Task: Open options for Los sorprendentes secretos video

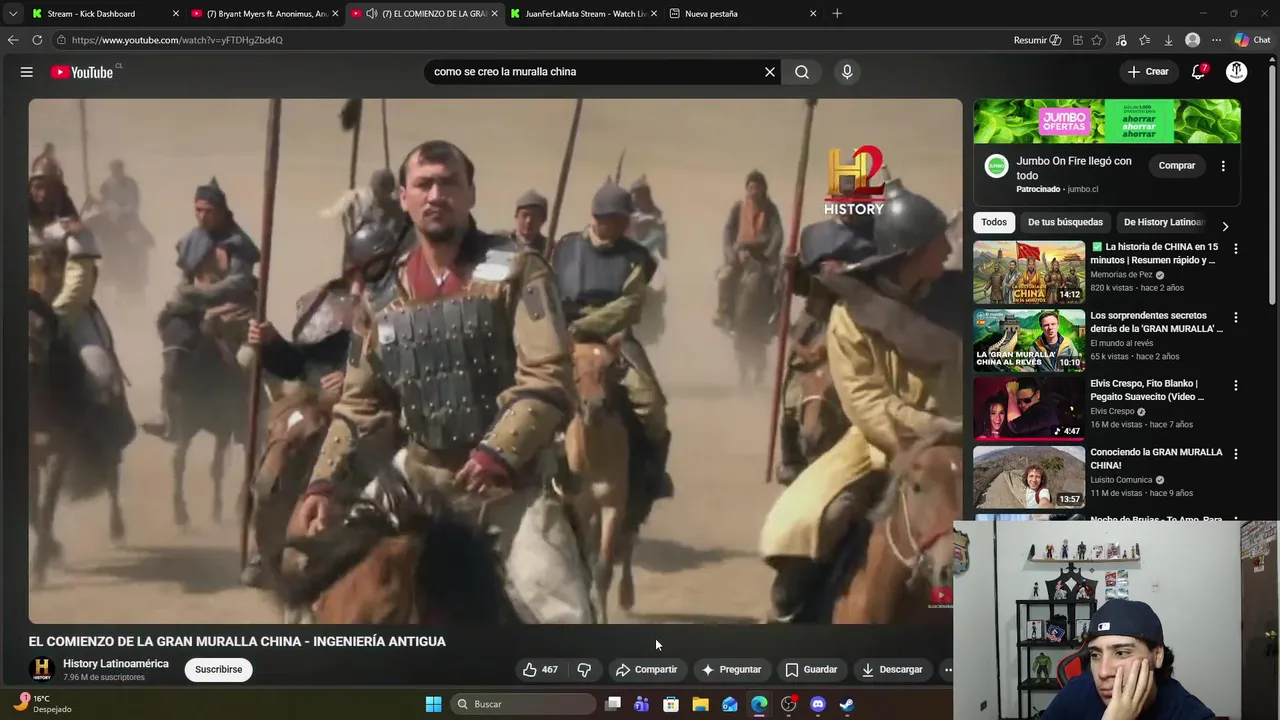Action: (x=1236, y=317)
